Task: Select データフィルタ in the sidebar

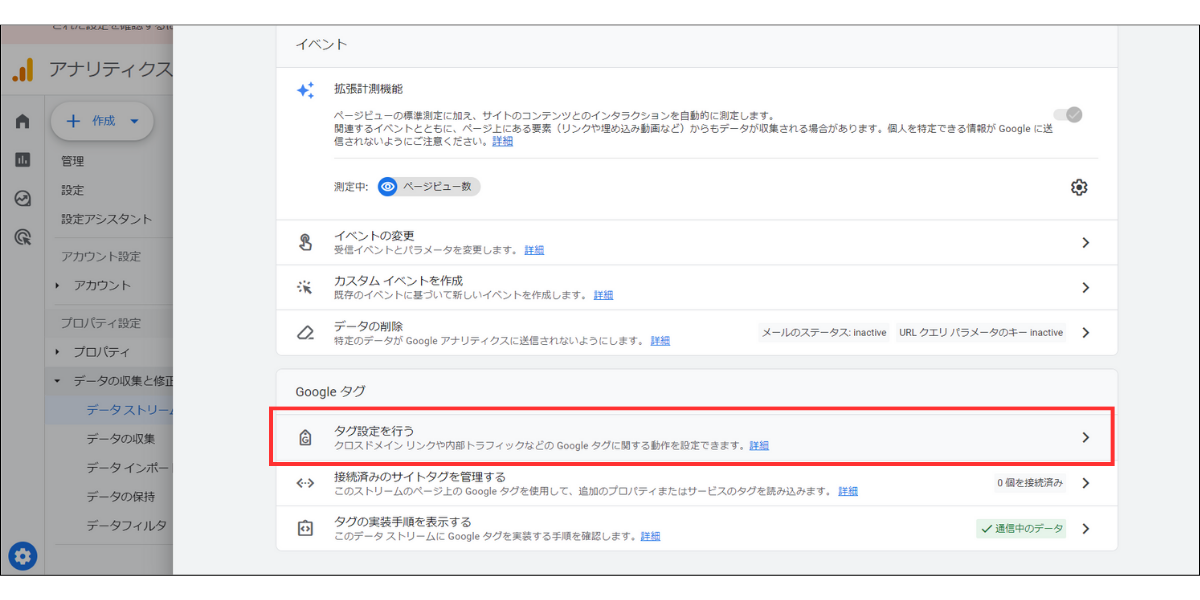Action: coord(126,526)
